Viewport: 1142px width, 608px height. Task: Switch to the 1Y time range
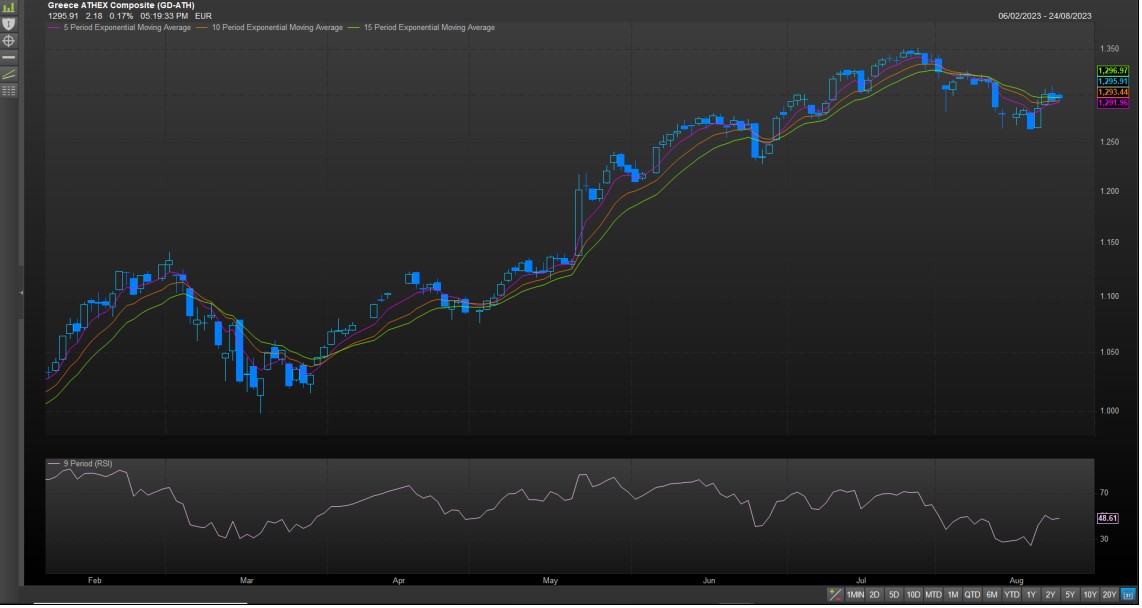(x=1031, y=595)
